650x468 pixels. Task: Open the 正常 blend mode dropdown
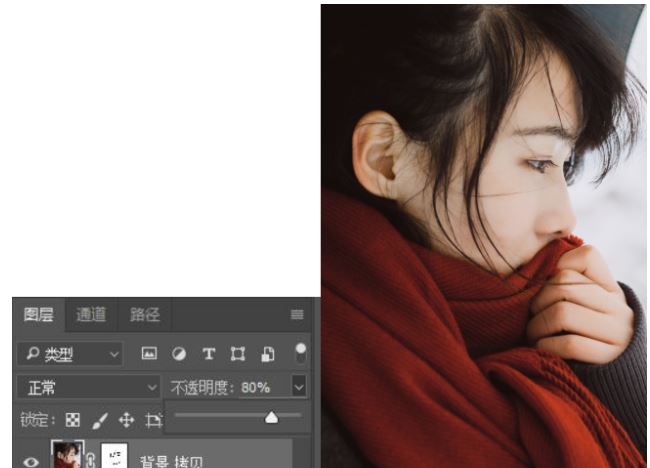tap(89, 388)
